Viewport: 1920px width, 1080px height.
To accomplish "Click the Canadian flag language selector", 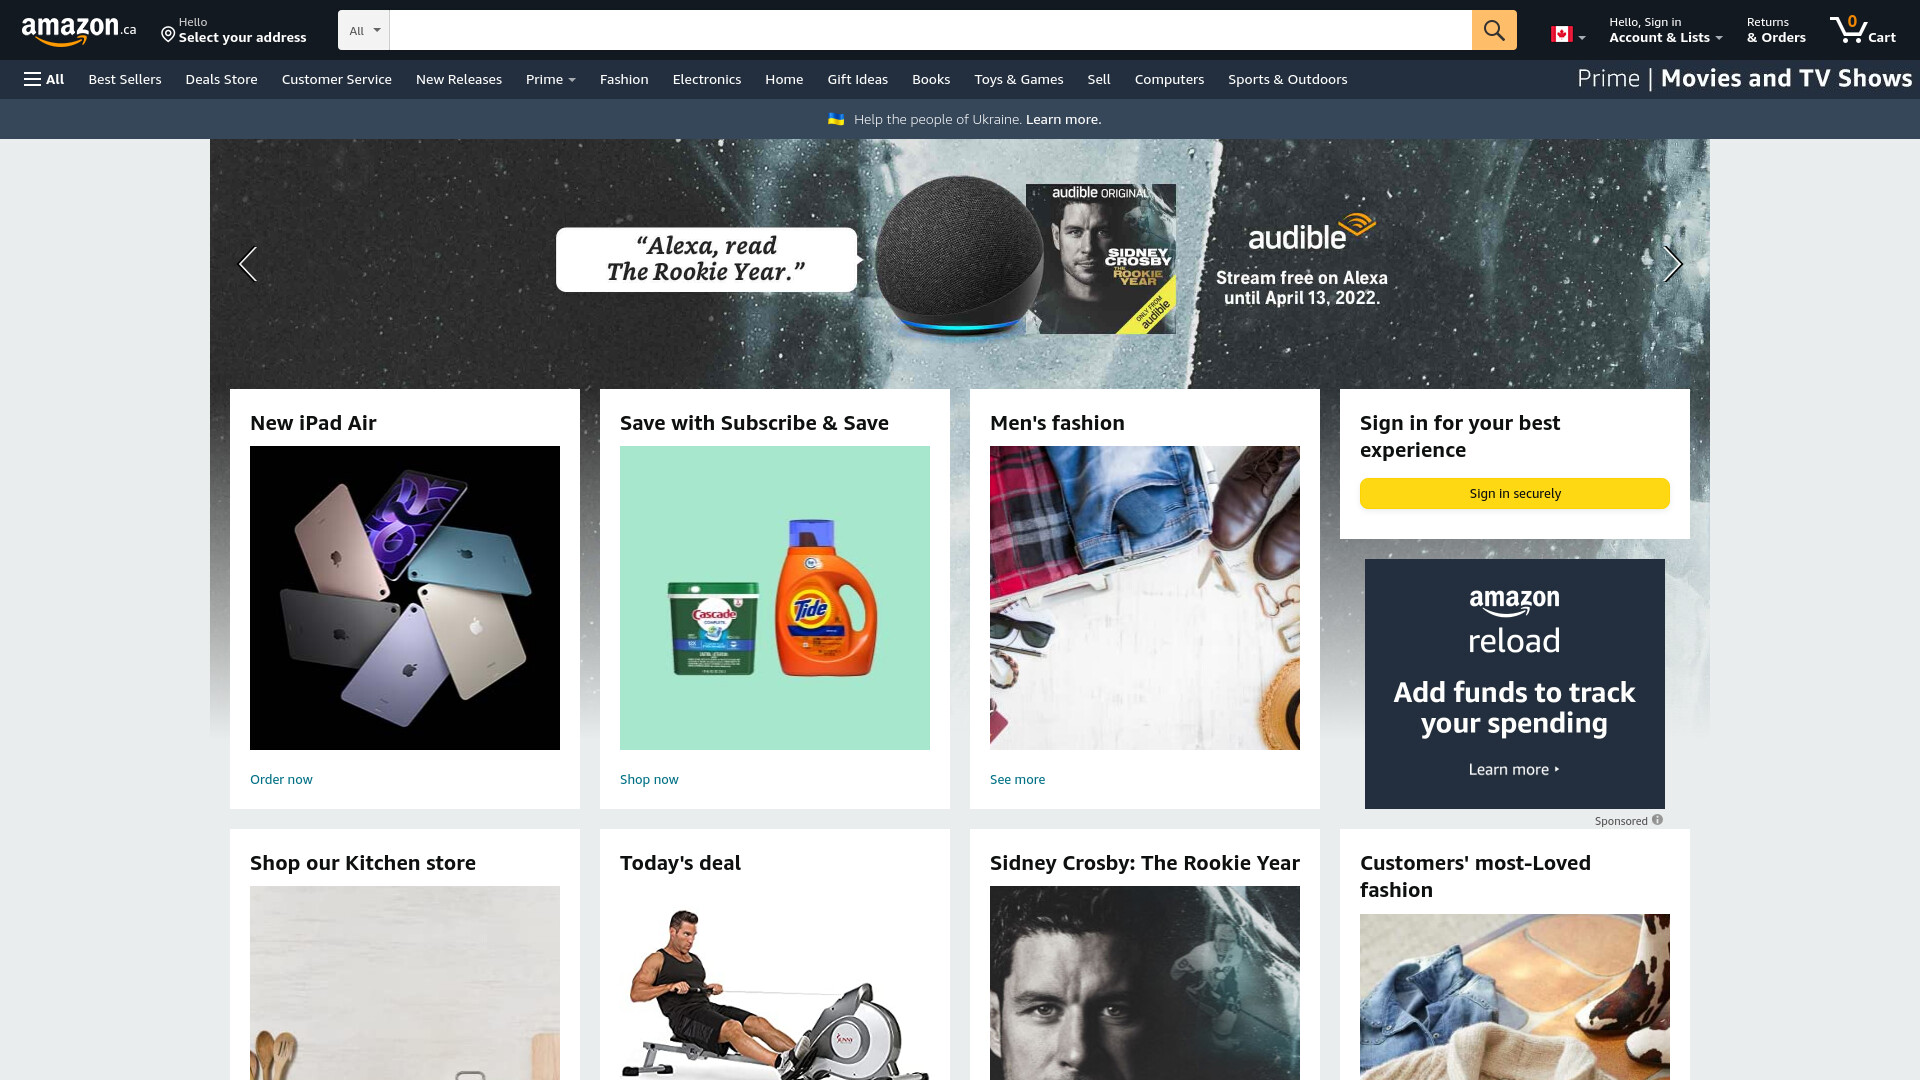I will [1568, 35].
